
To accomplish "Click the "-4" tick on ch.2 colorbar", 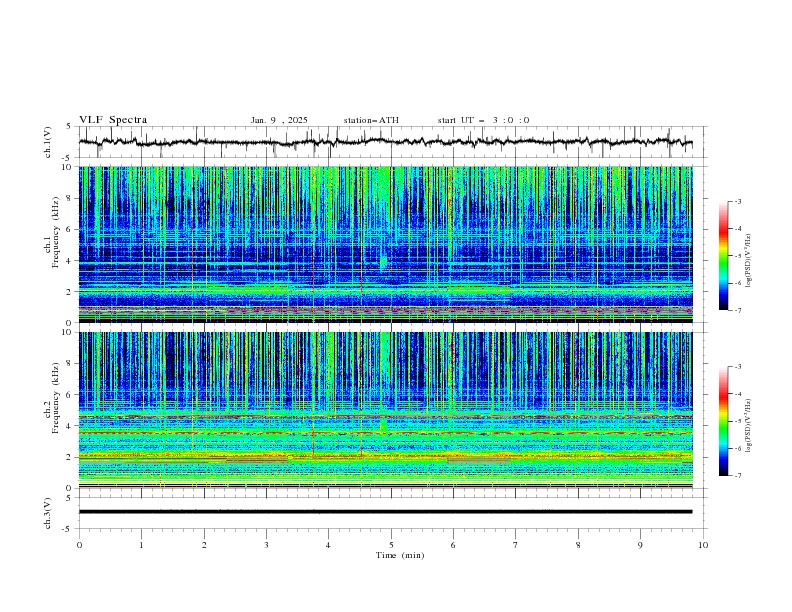I will pos(738,394).
